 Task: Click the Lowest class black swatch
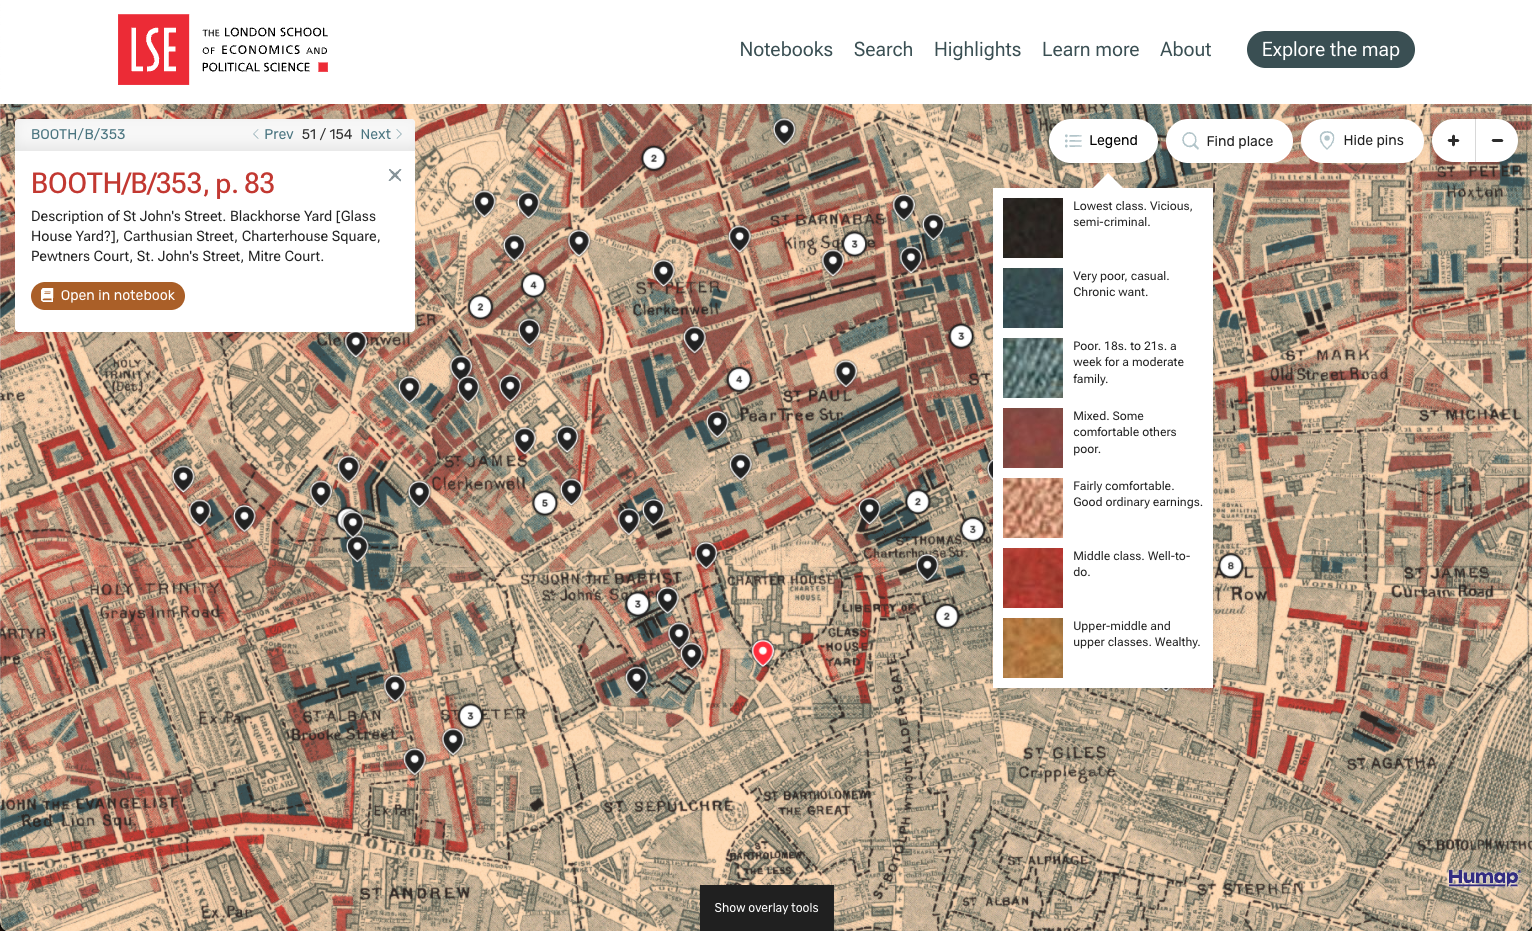[x=1033, y=228]
